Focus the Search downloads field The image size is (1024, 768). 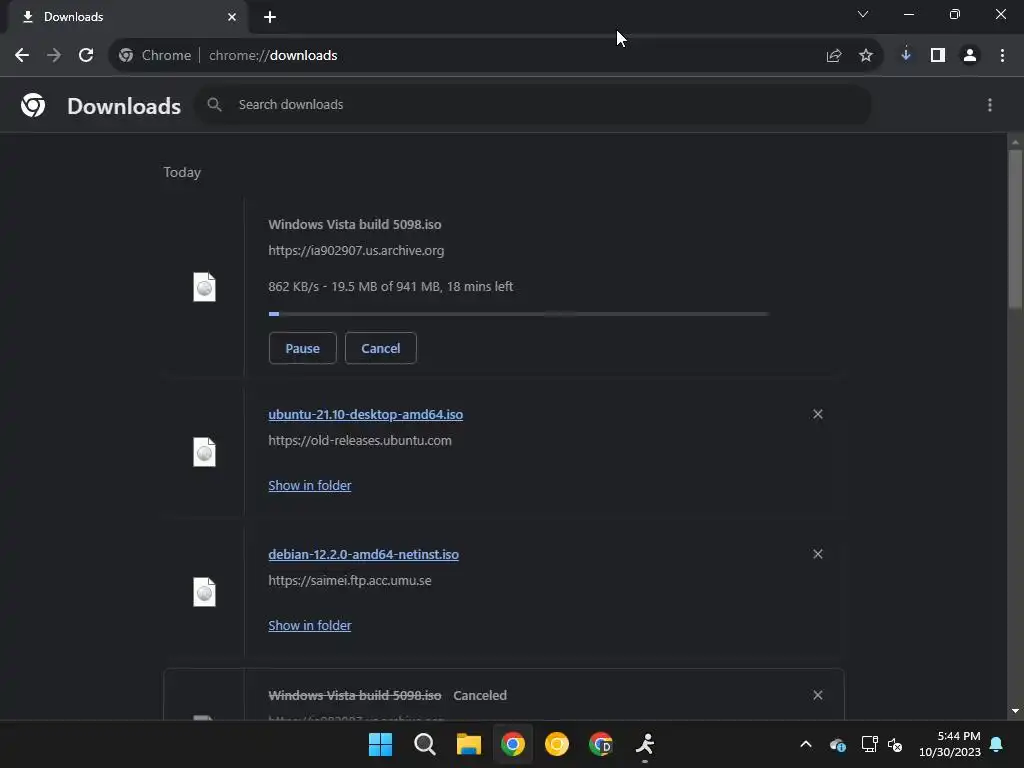tap(533, 104)
